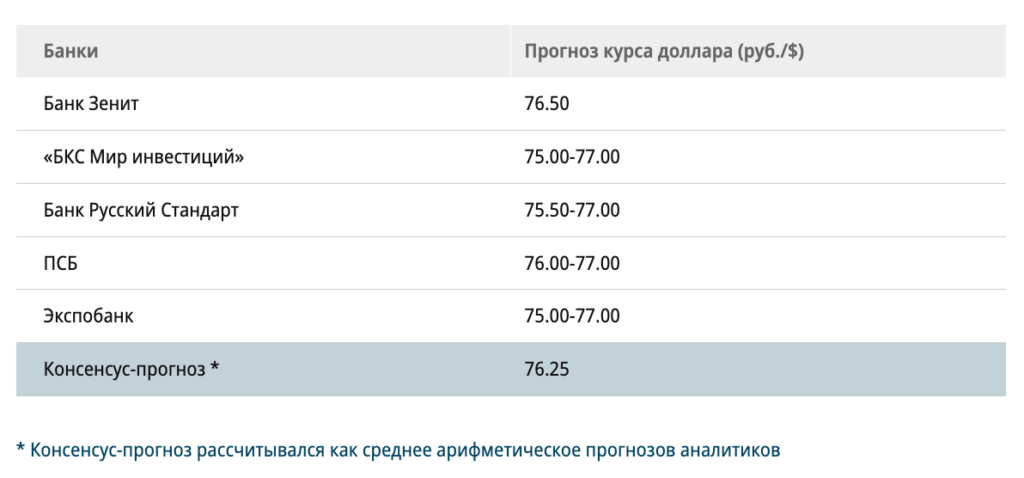Click the 75.50-77.00 forecast value
The image size is (1024, 478).
pos(572,210)
